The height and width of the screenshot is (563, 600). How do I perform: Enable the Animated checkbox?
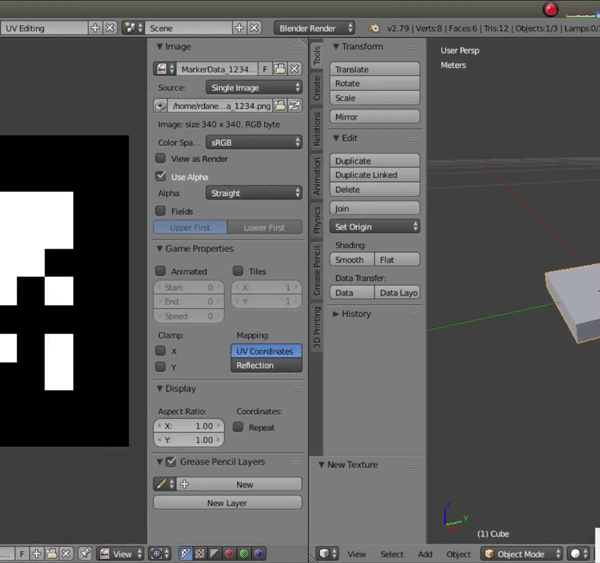(x=160, y=271)
